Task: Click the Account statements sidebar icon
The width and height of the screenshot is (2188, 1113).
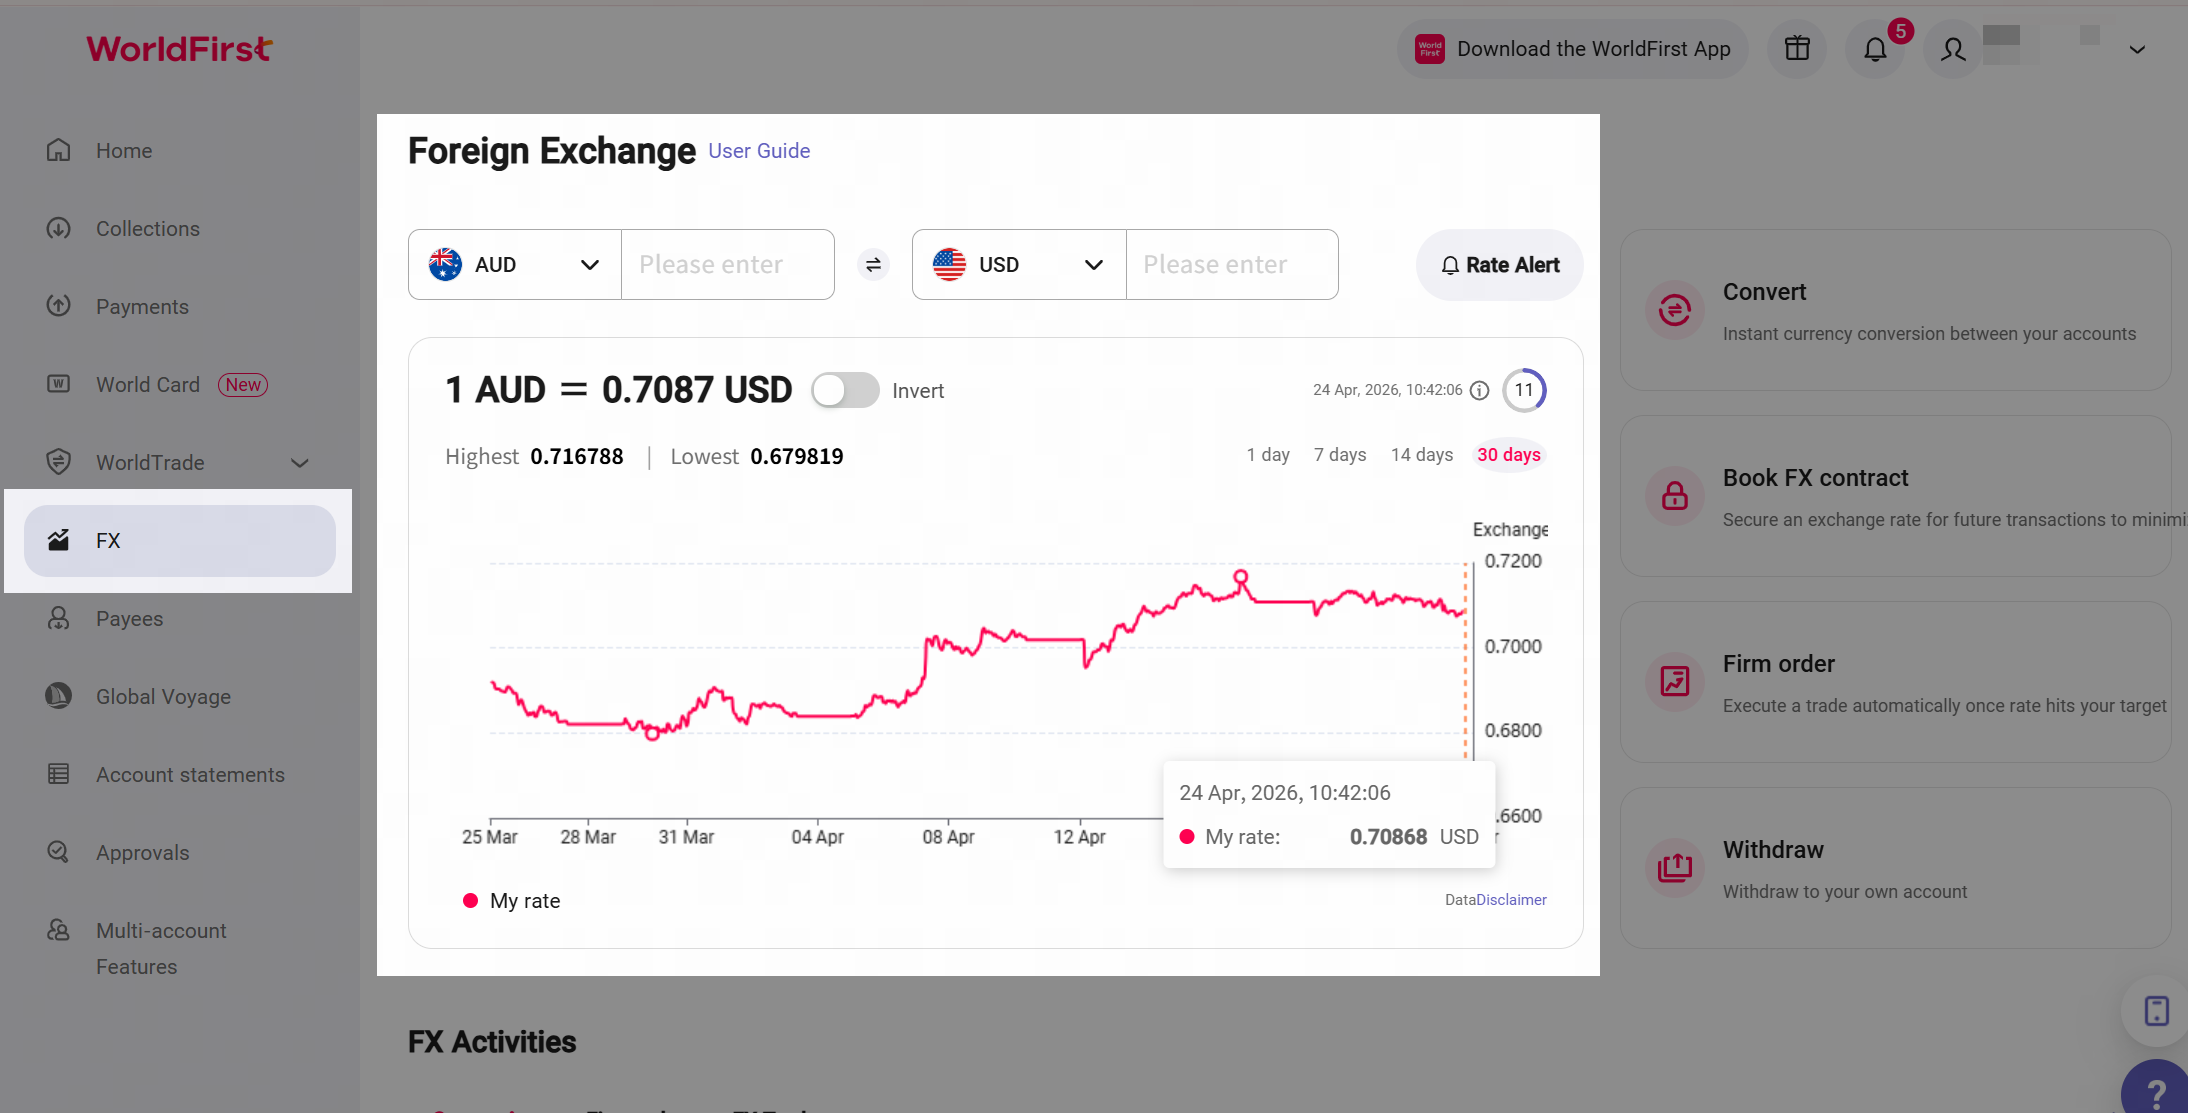Action: 59,774
